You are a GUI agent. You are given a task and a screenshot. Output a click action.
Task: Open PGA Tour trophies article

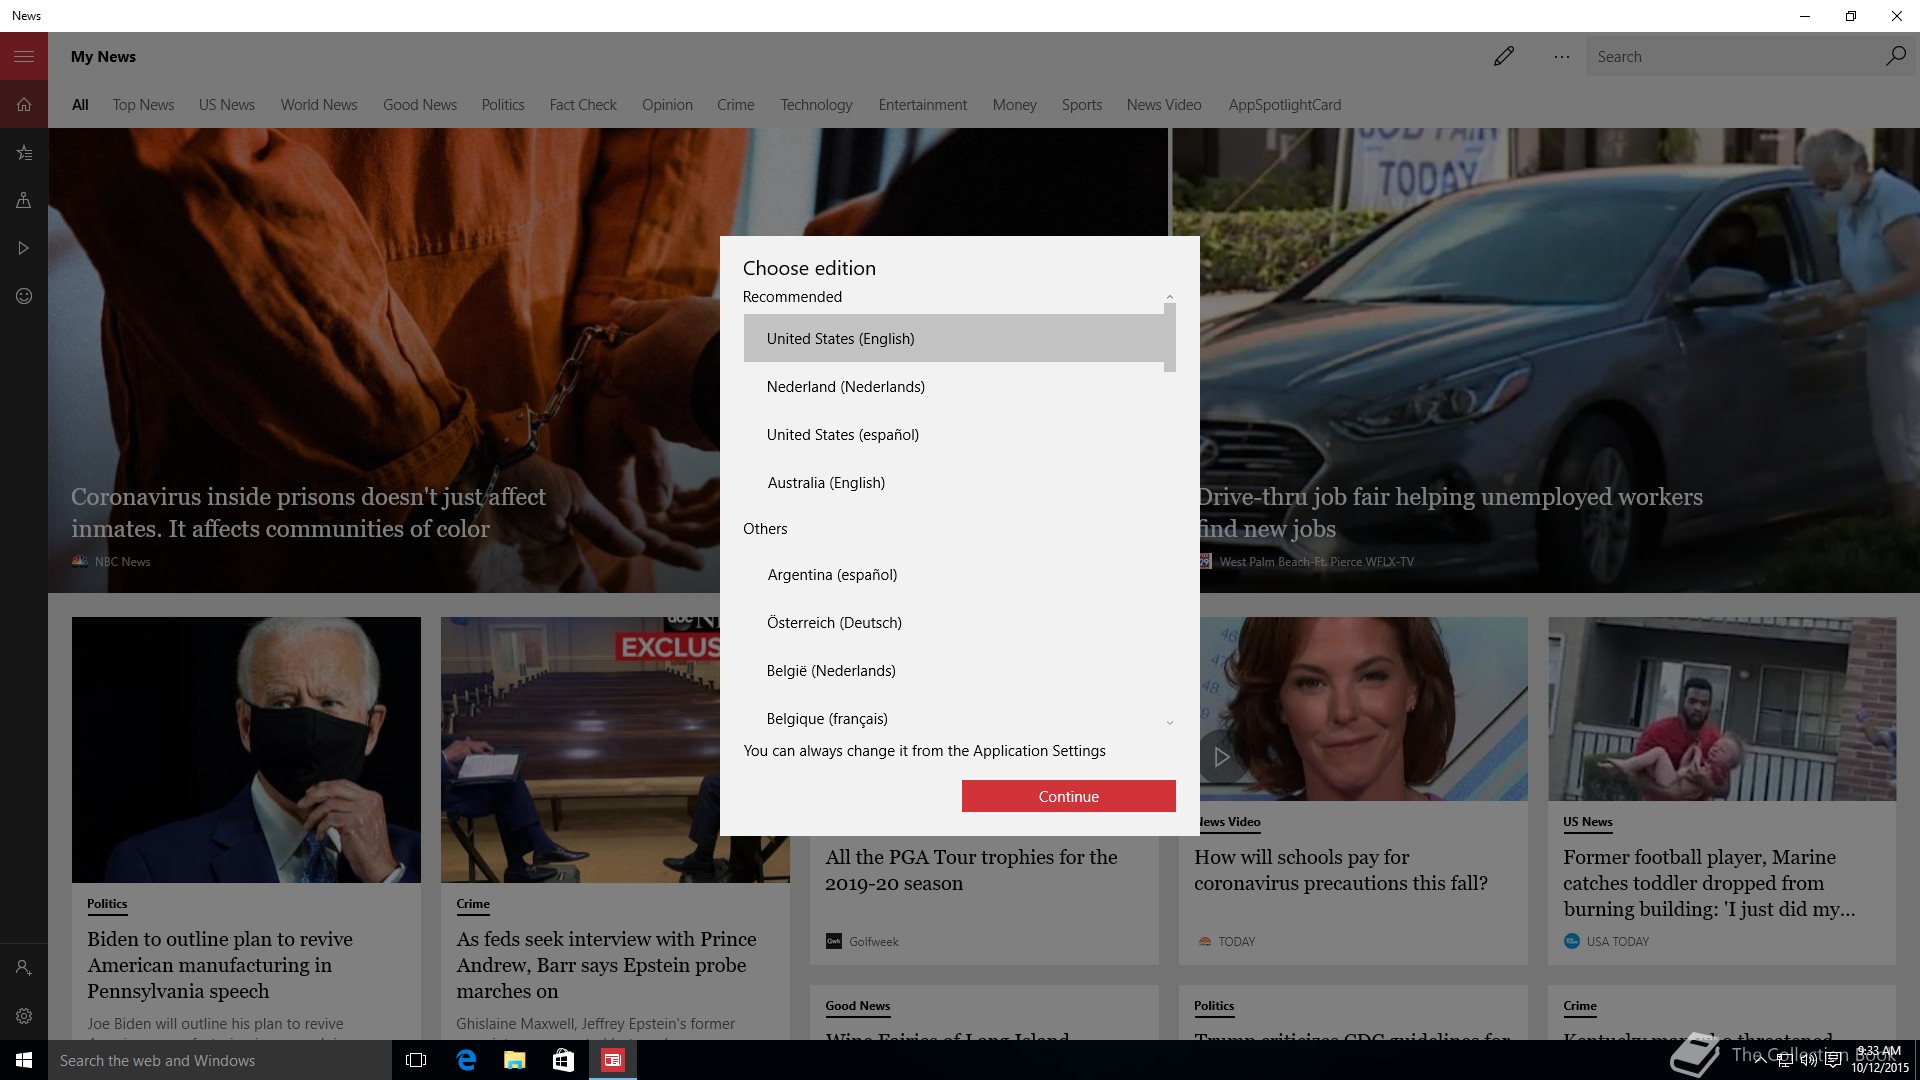click(x=971, y=870)
